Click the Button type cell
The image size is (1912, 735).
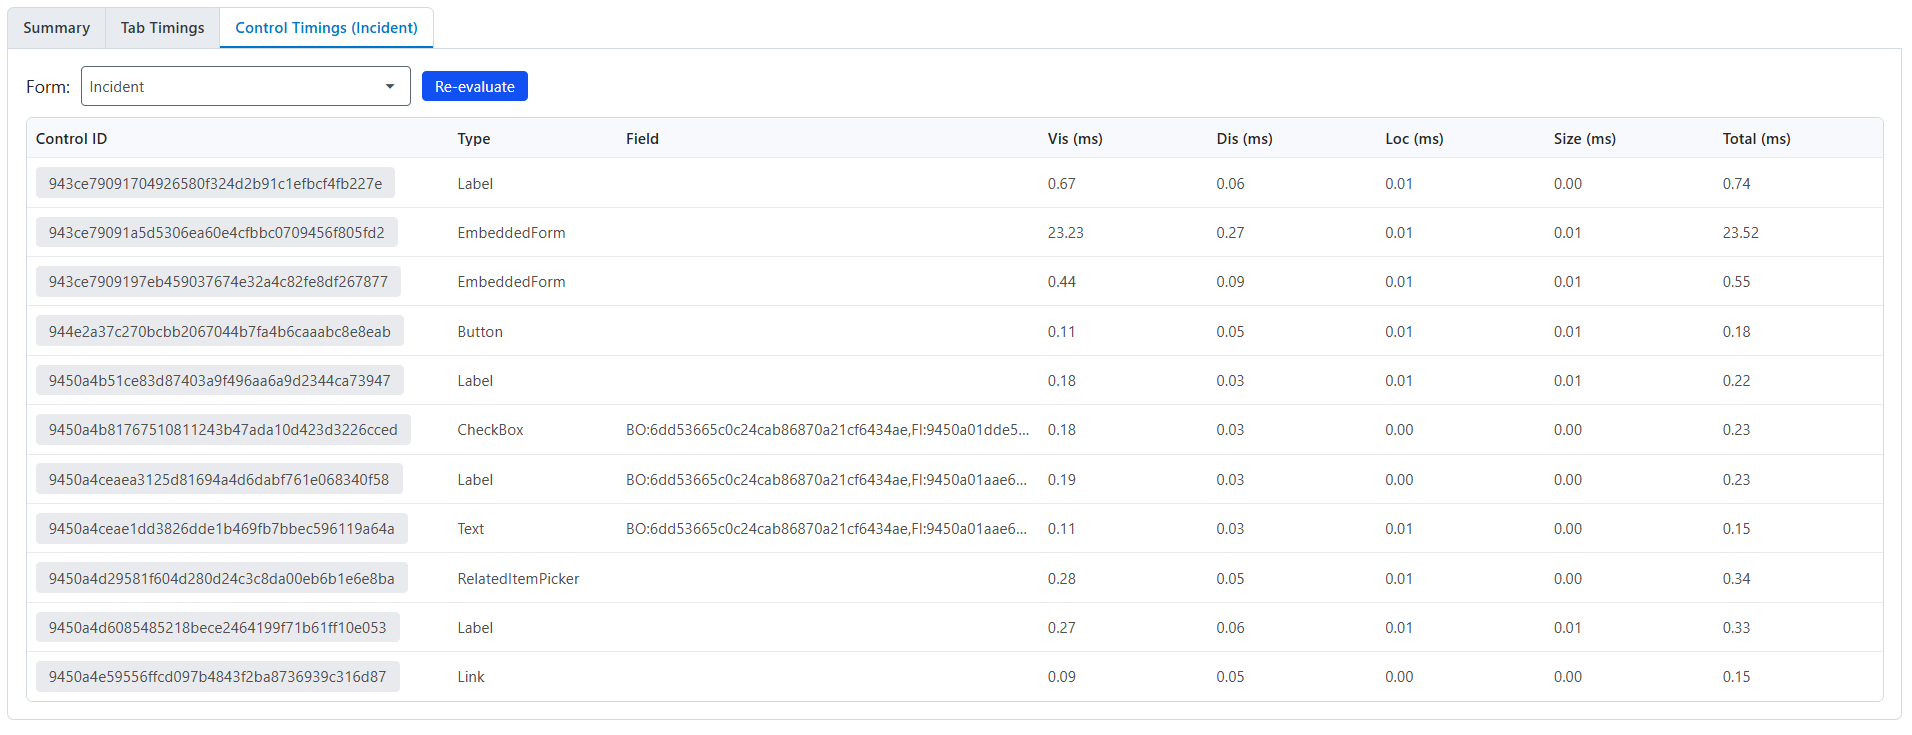pyautogui.click(x=480, y=332)
